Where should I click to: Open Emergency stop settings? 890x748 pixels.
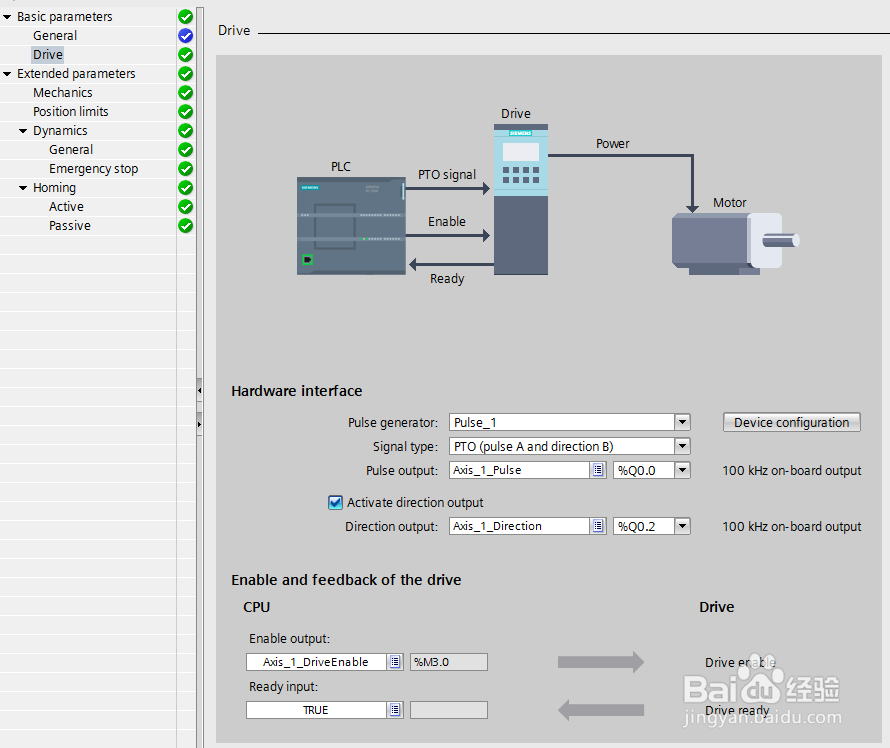point(94,169)
